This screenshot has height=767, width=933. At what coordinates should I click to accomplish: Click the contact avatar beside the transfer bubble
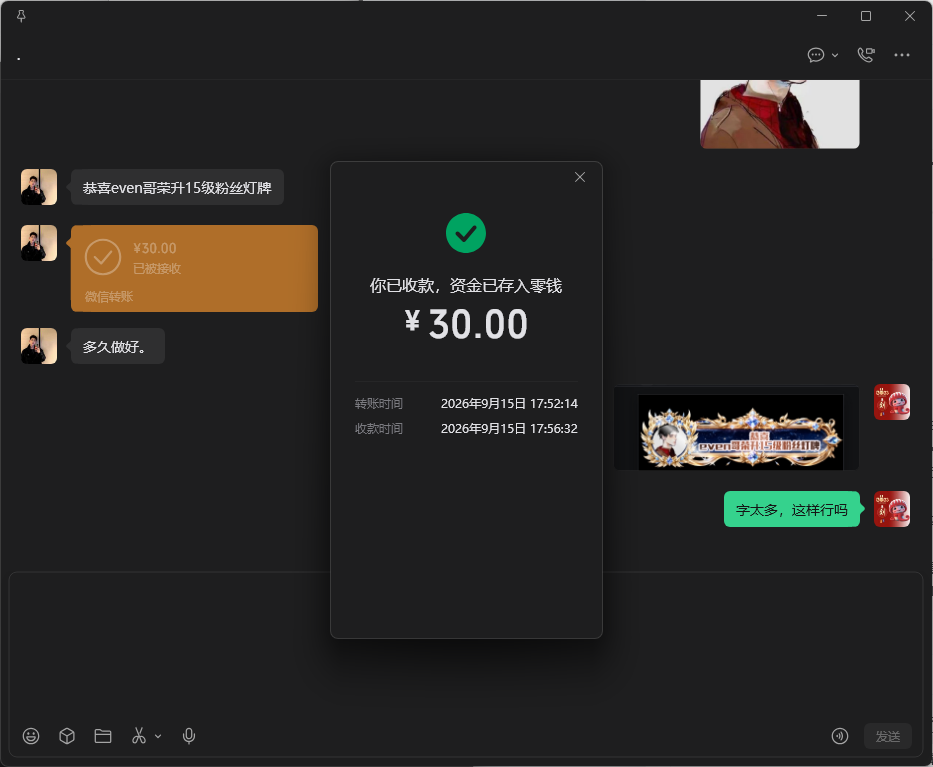[39, 243]
